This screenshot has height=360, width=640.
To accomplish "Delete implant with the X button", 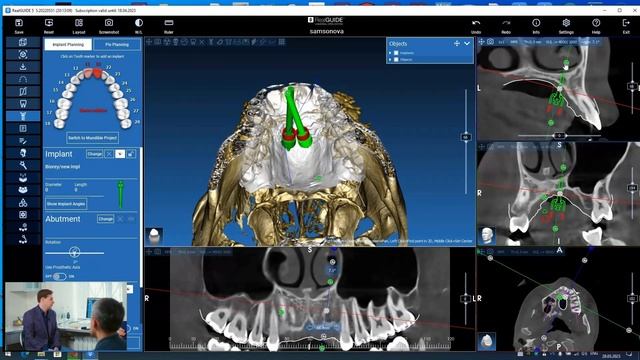I will click(109, 154).
